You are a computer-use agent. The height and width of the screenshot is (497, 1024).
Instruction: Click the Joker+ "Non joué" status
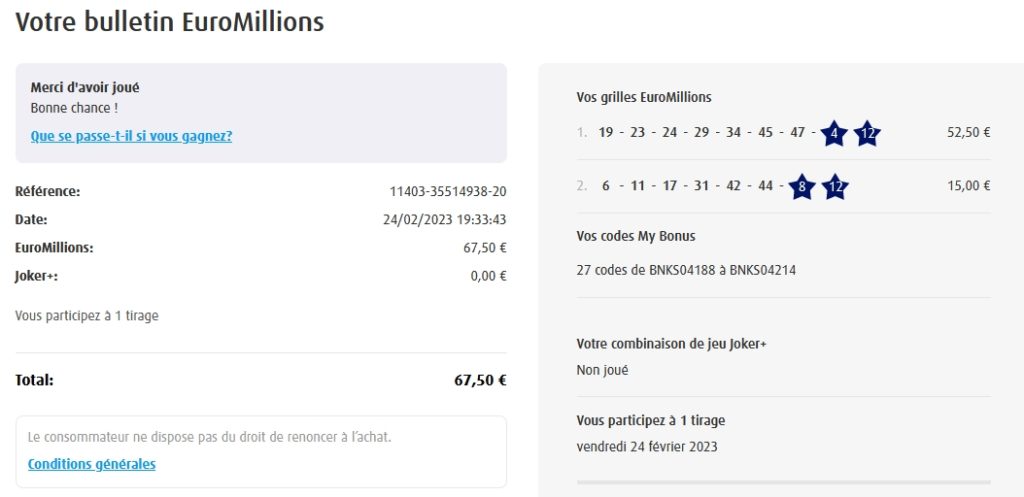click(602, 370)
